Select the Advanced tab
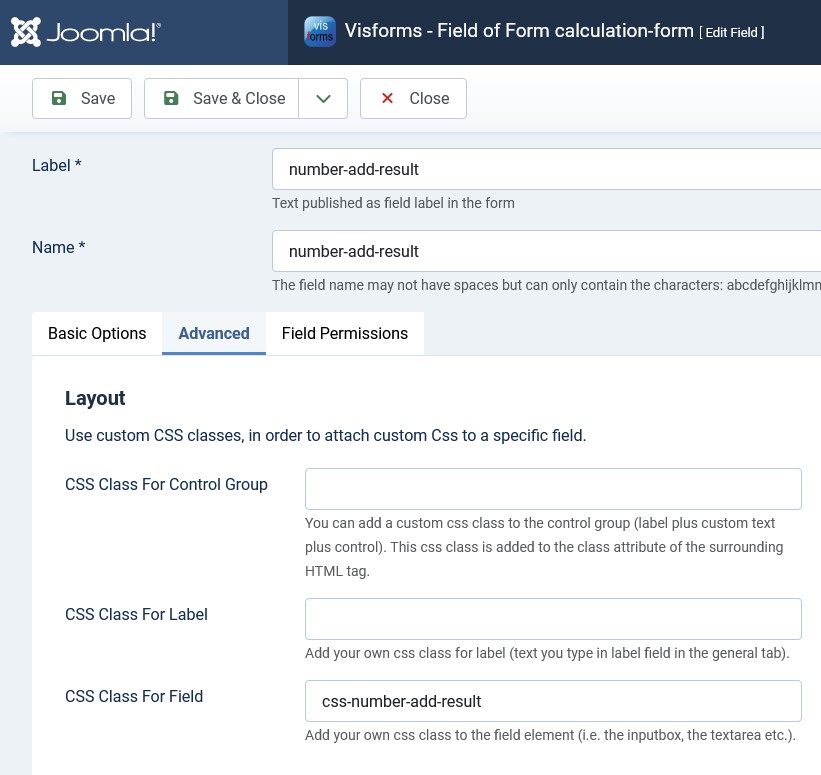Screen dimensions: 821x775 point(214,334)
